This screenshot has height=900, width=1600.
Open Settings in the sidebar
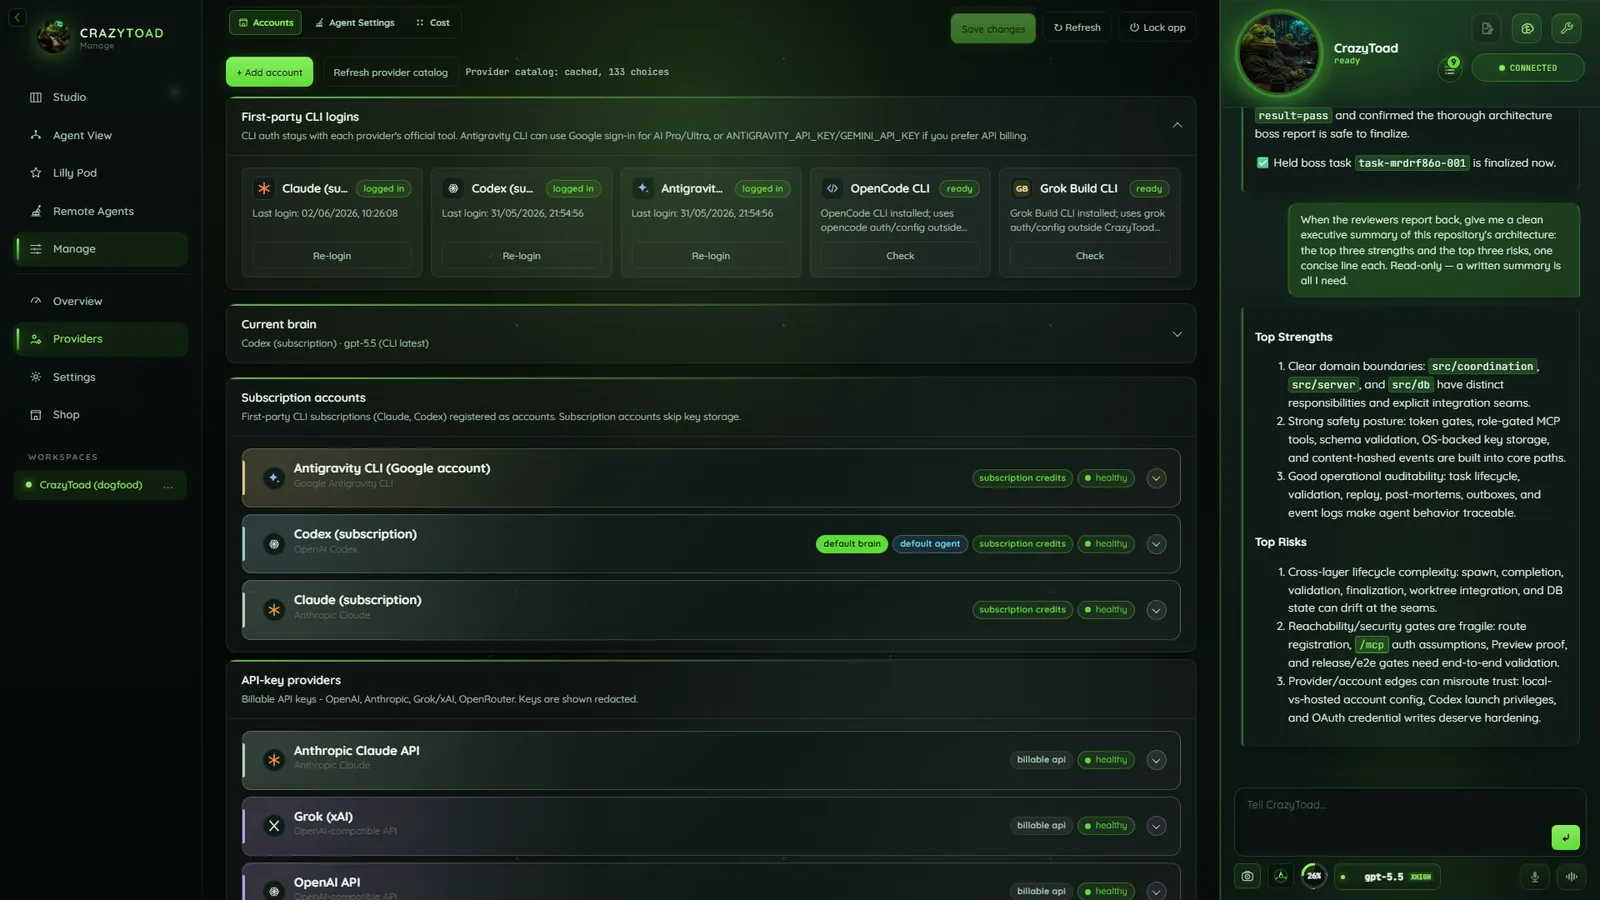click(100, 377)
